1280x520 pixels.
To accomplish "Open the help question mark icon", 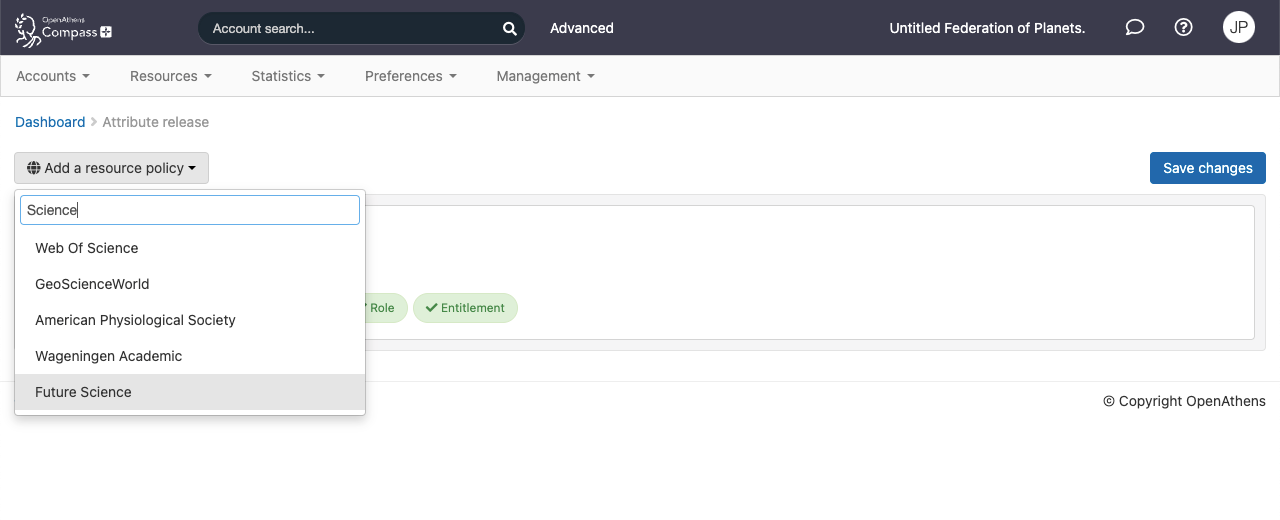I will click(x=1183, y=28).
